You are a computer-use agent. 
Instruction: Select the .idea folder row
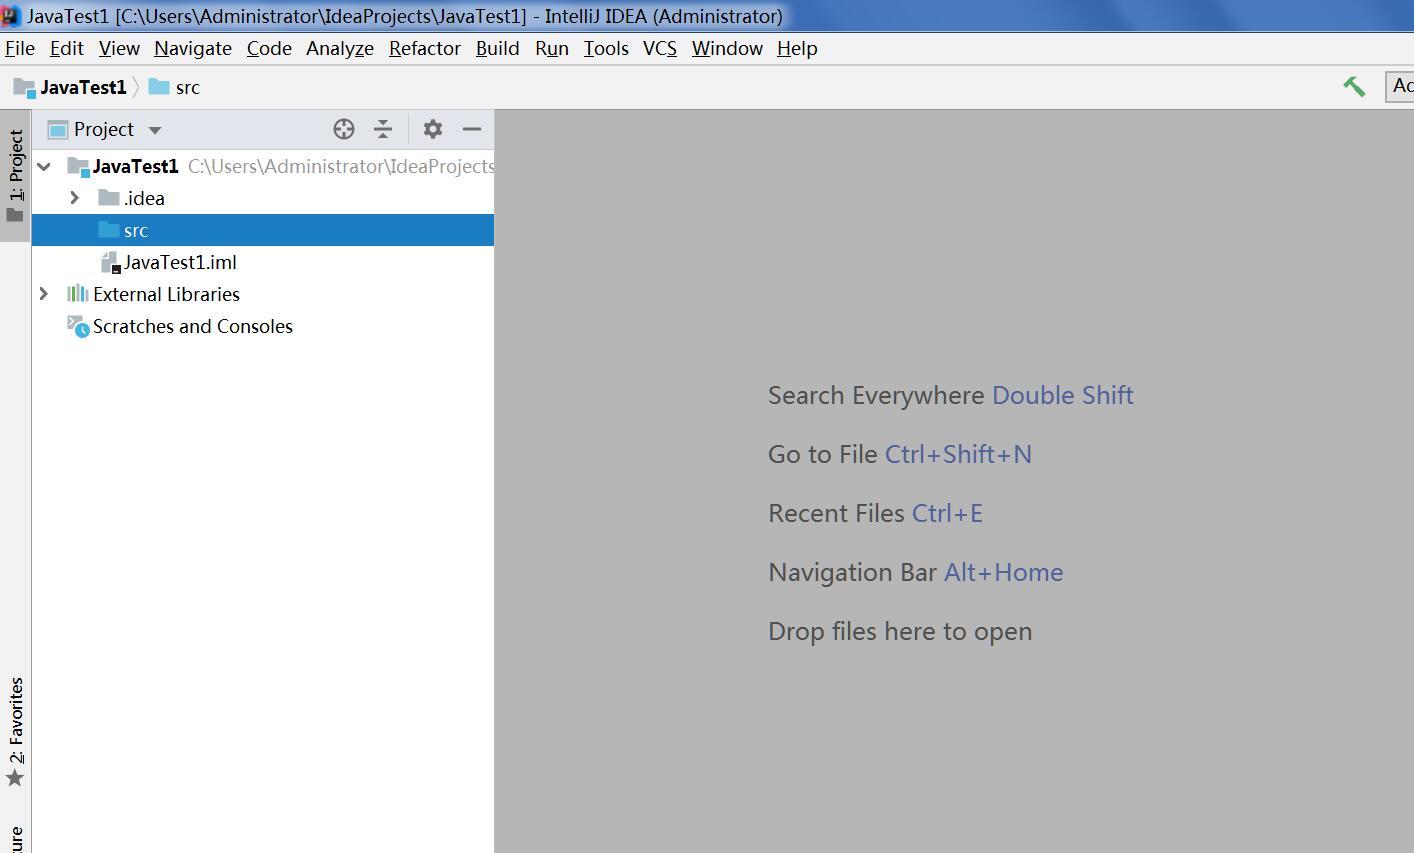click(x=263, y=198)
